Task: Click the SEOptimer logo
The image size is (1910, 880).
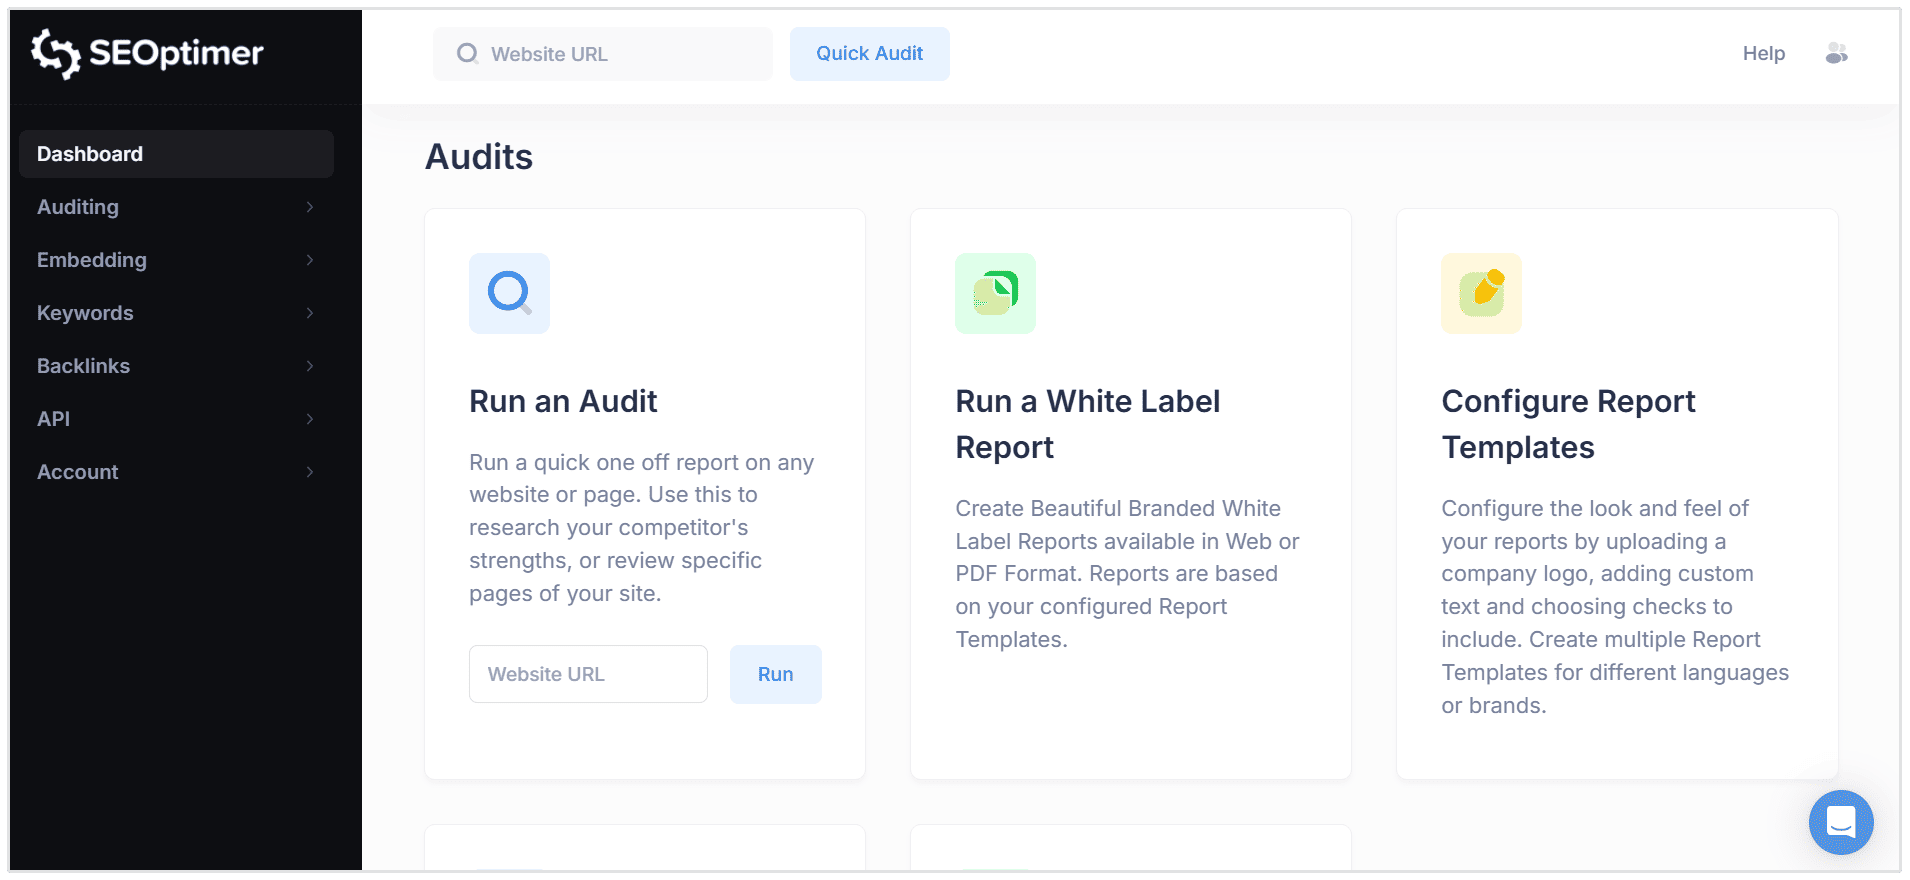Action: pyautogui.click(x=147, y=53)
